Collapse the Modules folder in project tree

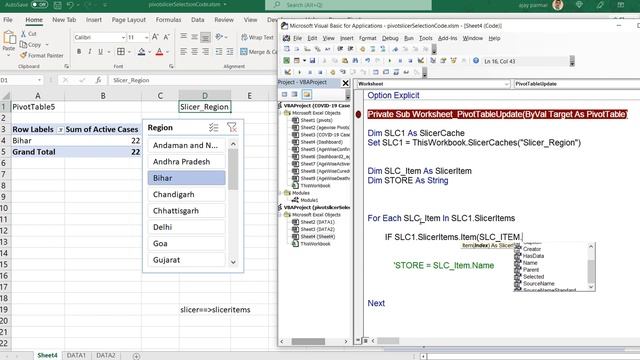coord(280,193)
